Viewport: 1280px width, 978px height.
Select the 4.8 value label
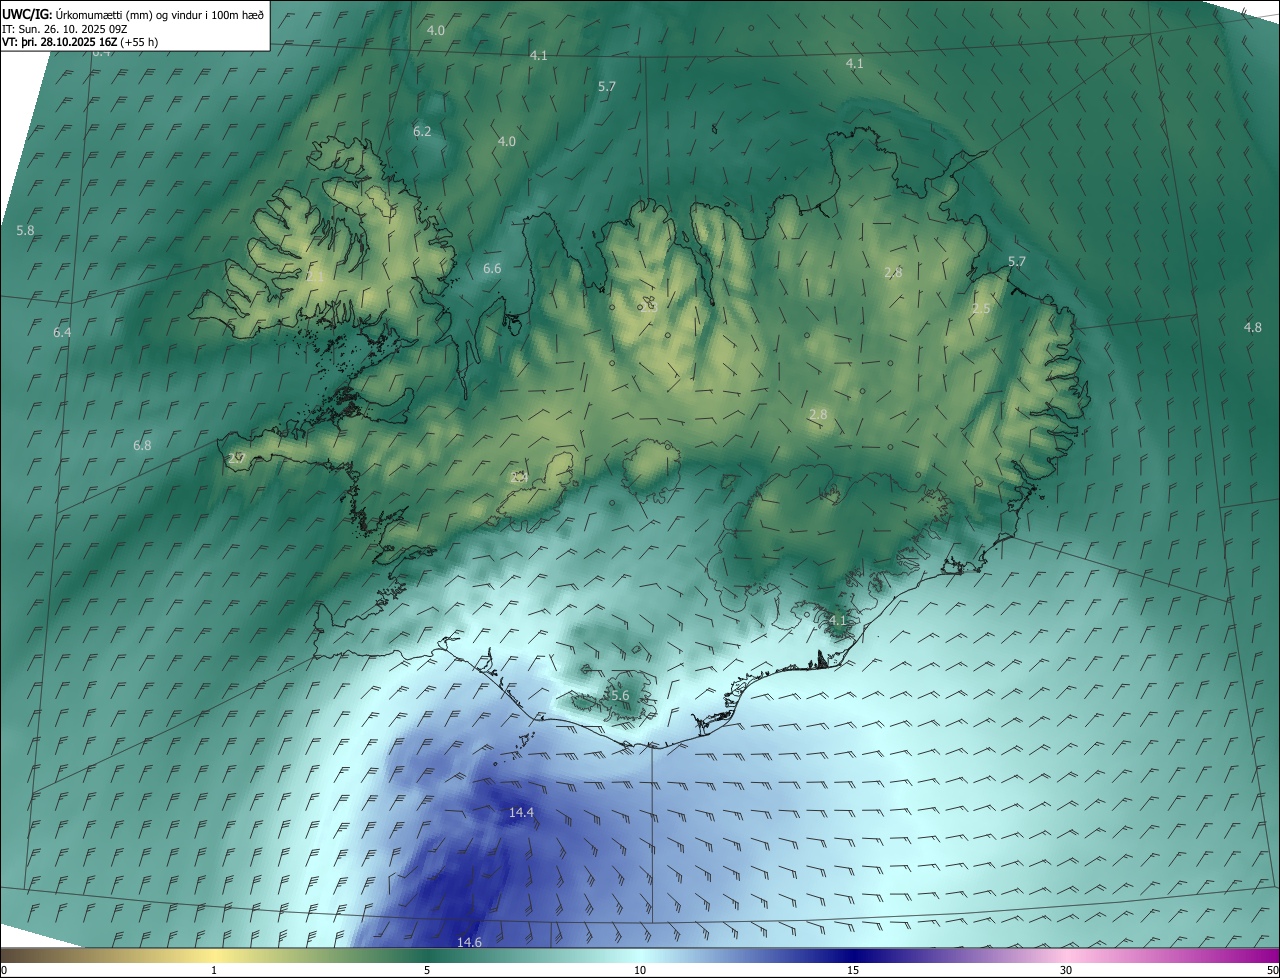pos(1252,328)
